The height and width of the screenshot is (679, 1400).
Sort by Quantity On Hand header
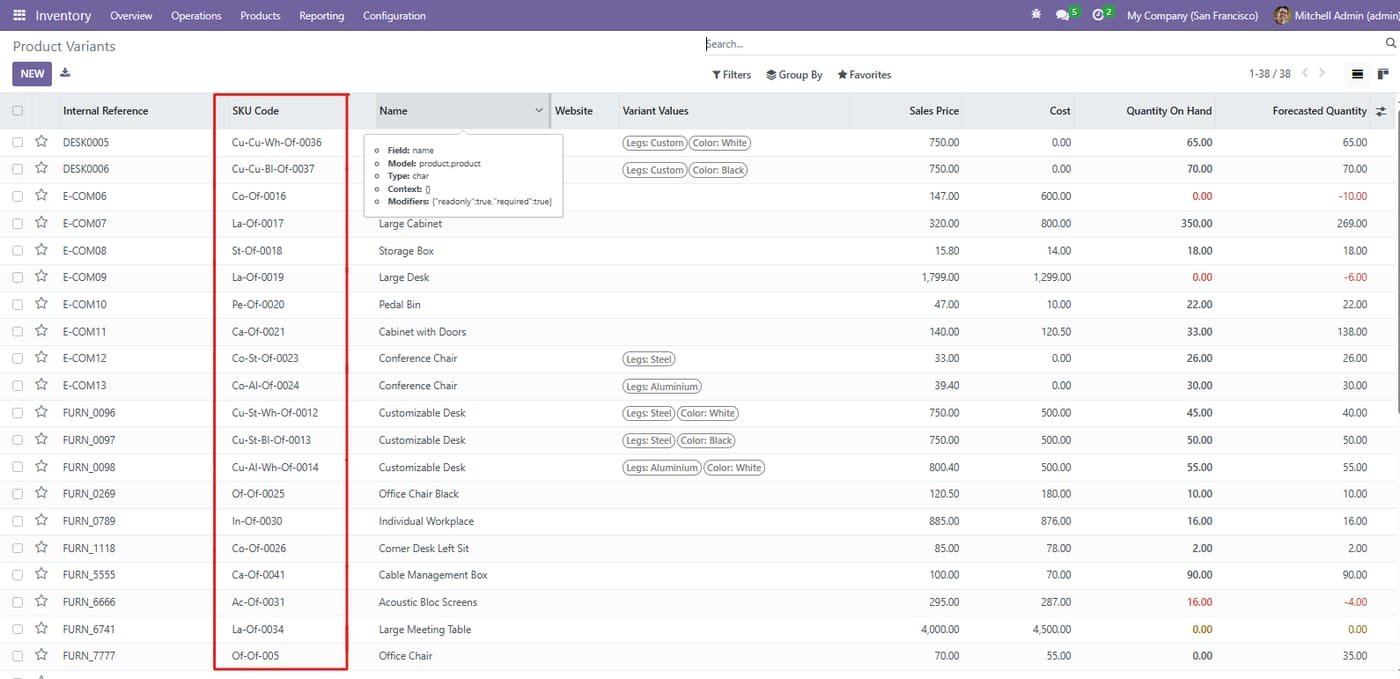[1169, 111]
